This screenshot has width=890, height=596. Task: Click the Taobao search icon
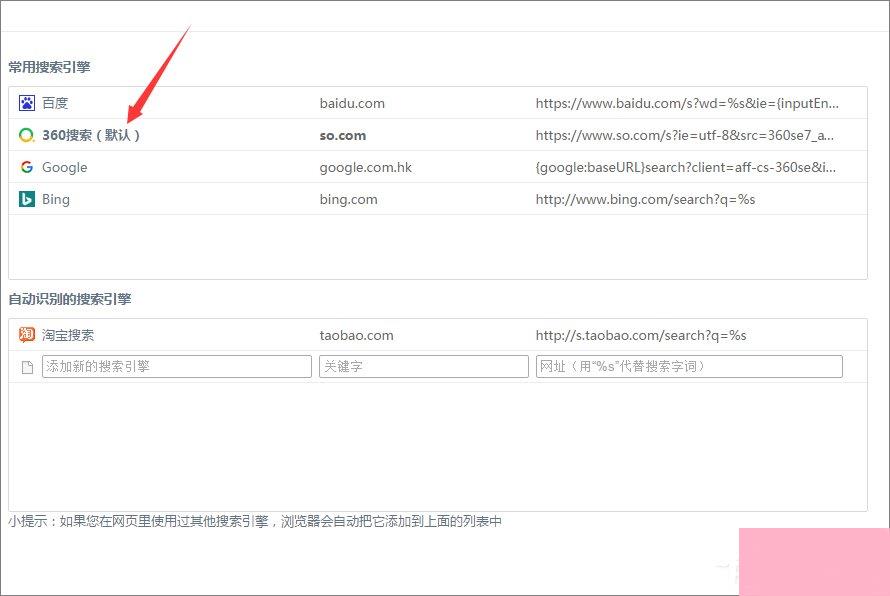pyautogui.click(x=27, y=335)
